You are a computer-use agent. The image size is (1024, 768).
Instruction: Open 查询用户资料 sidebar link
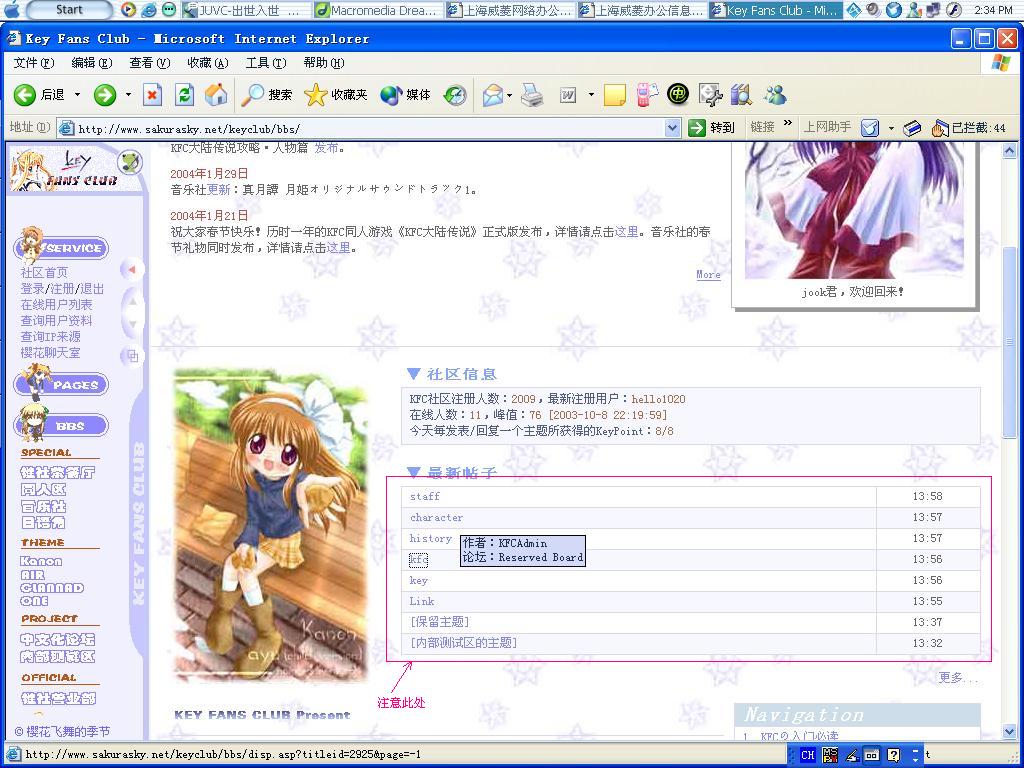point(56,321)
